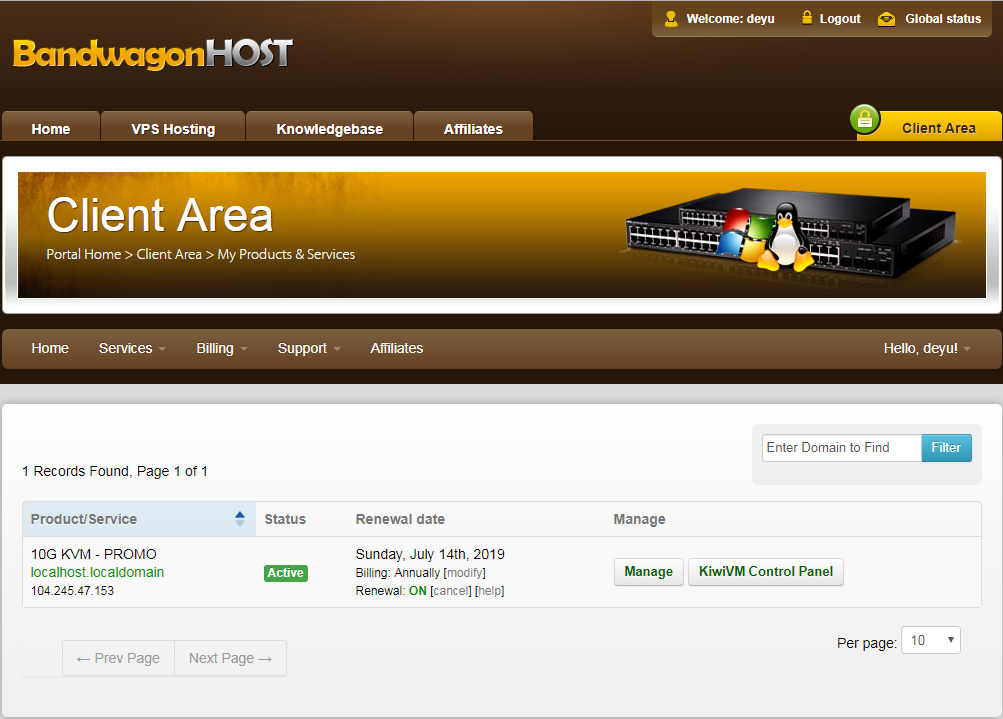1003x719 pixels.
Task: Click Portal Home in the breadcrumb
Action: pos(84,254)
